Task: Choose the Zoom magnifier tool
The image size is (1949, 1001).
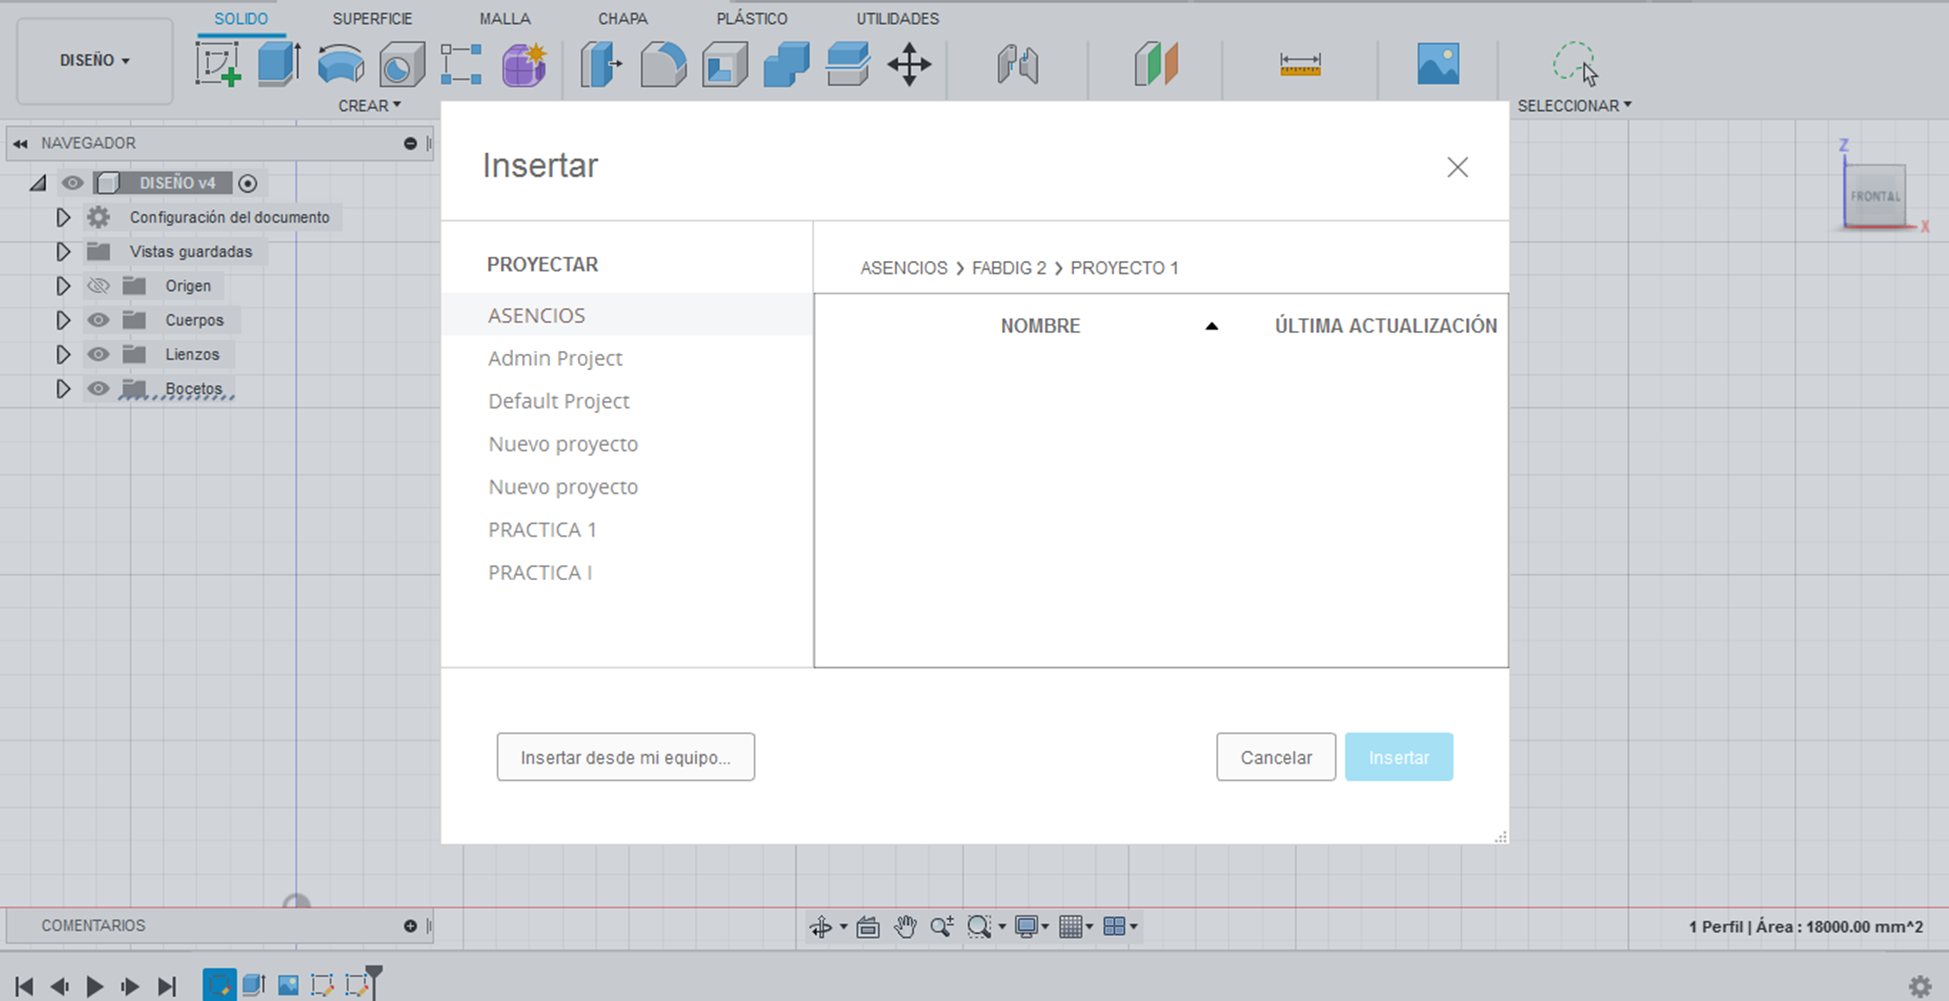Action: 941,927
